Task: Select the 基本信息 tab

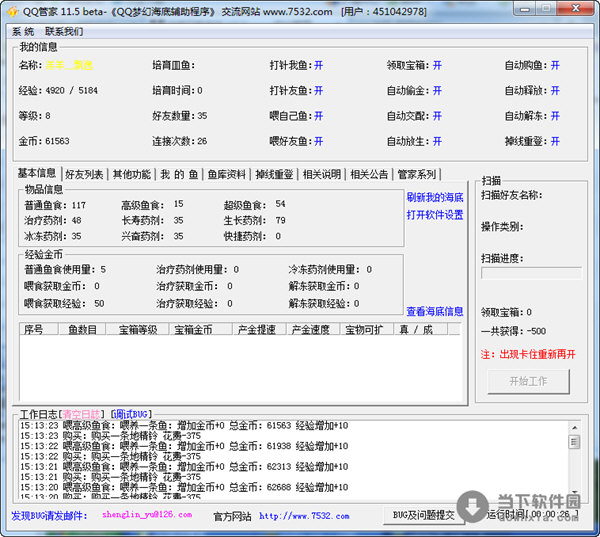Action: pos(37,173)
